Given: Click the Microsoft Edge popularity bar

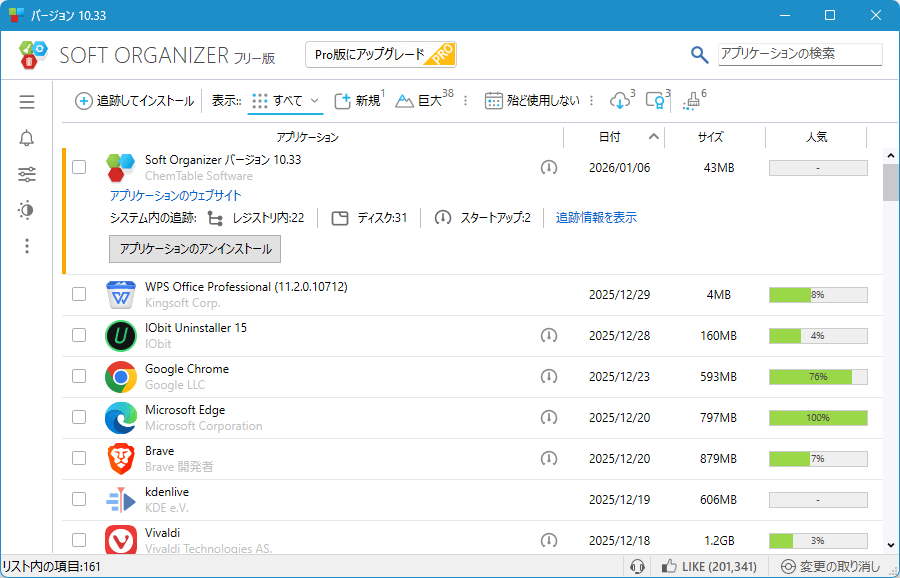Looking at the screenshot, I should 817,417.
